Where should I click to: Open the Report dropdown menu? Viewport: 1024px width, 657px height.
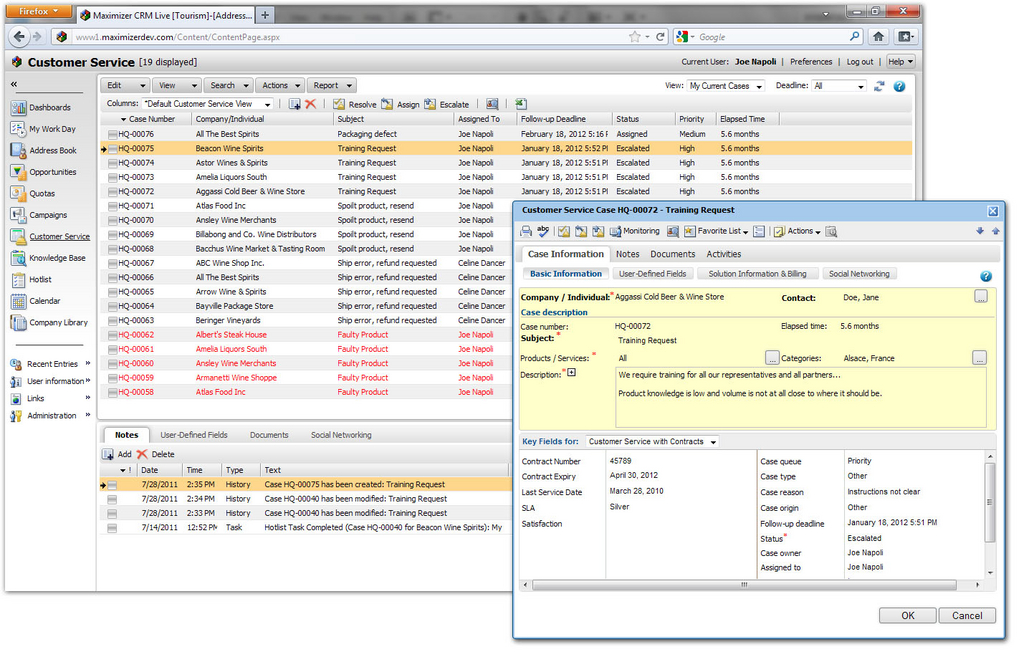pos(332,86)
